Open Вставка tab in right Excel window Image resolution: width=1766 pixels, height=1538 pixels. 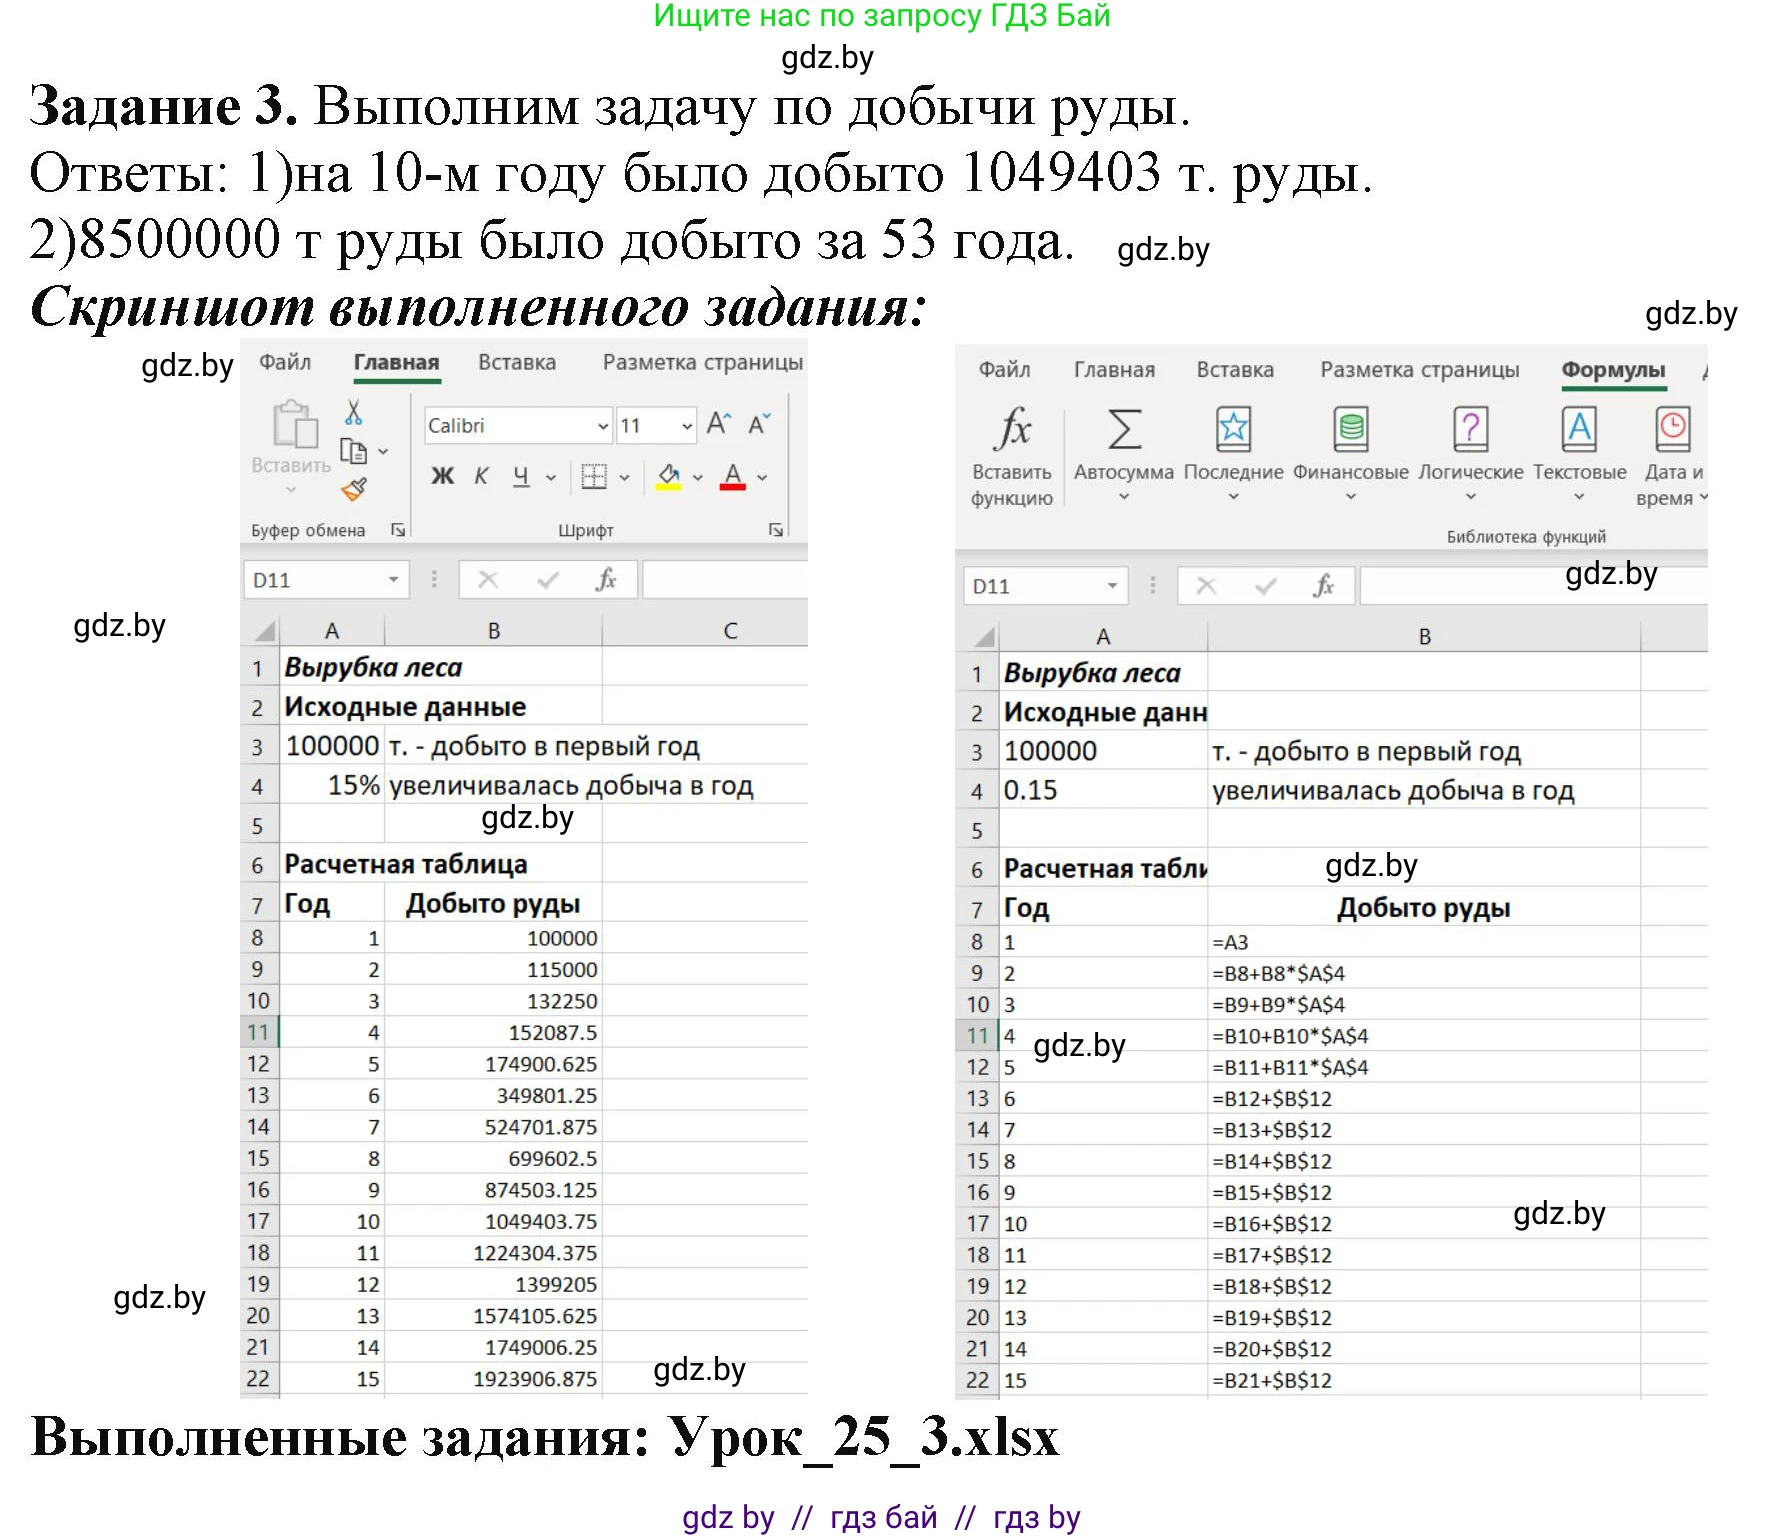coord(1235,370)
